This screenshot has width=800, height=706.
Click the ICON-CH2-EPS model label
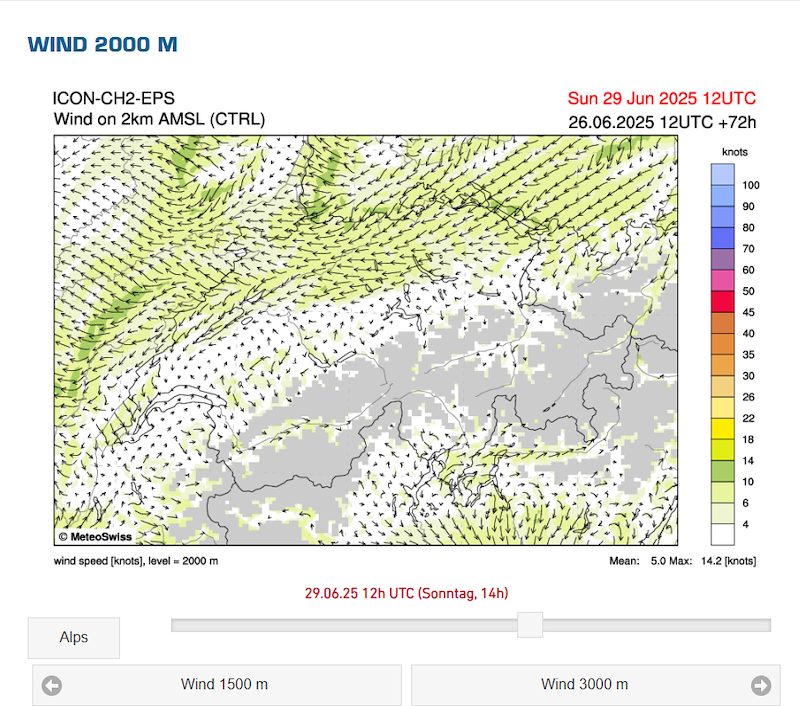[114, 98]
